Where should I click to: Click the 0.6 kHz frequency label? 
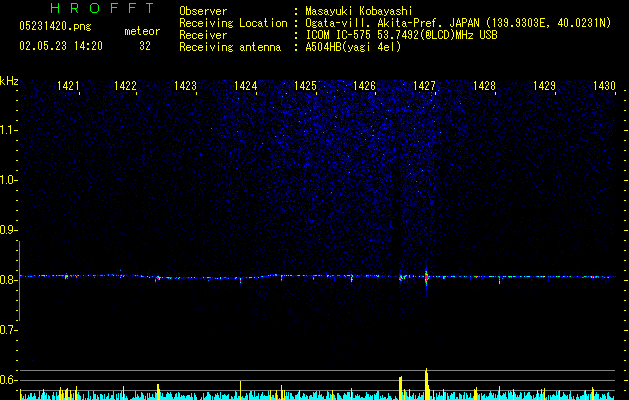[7, 380]
